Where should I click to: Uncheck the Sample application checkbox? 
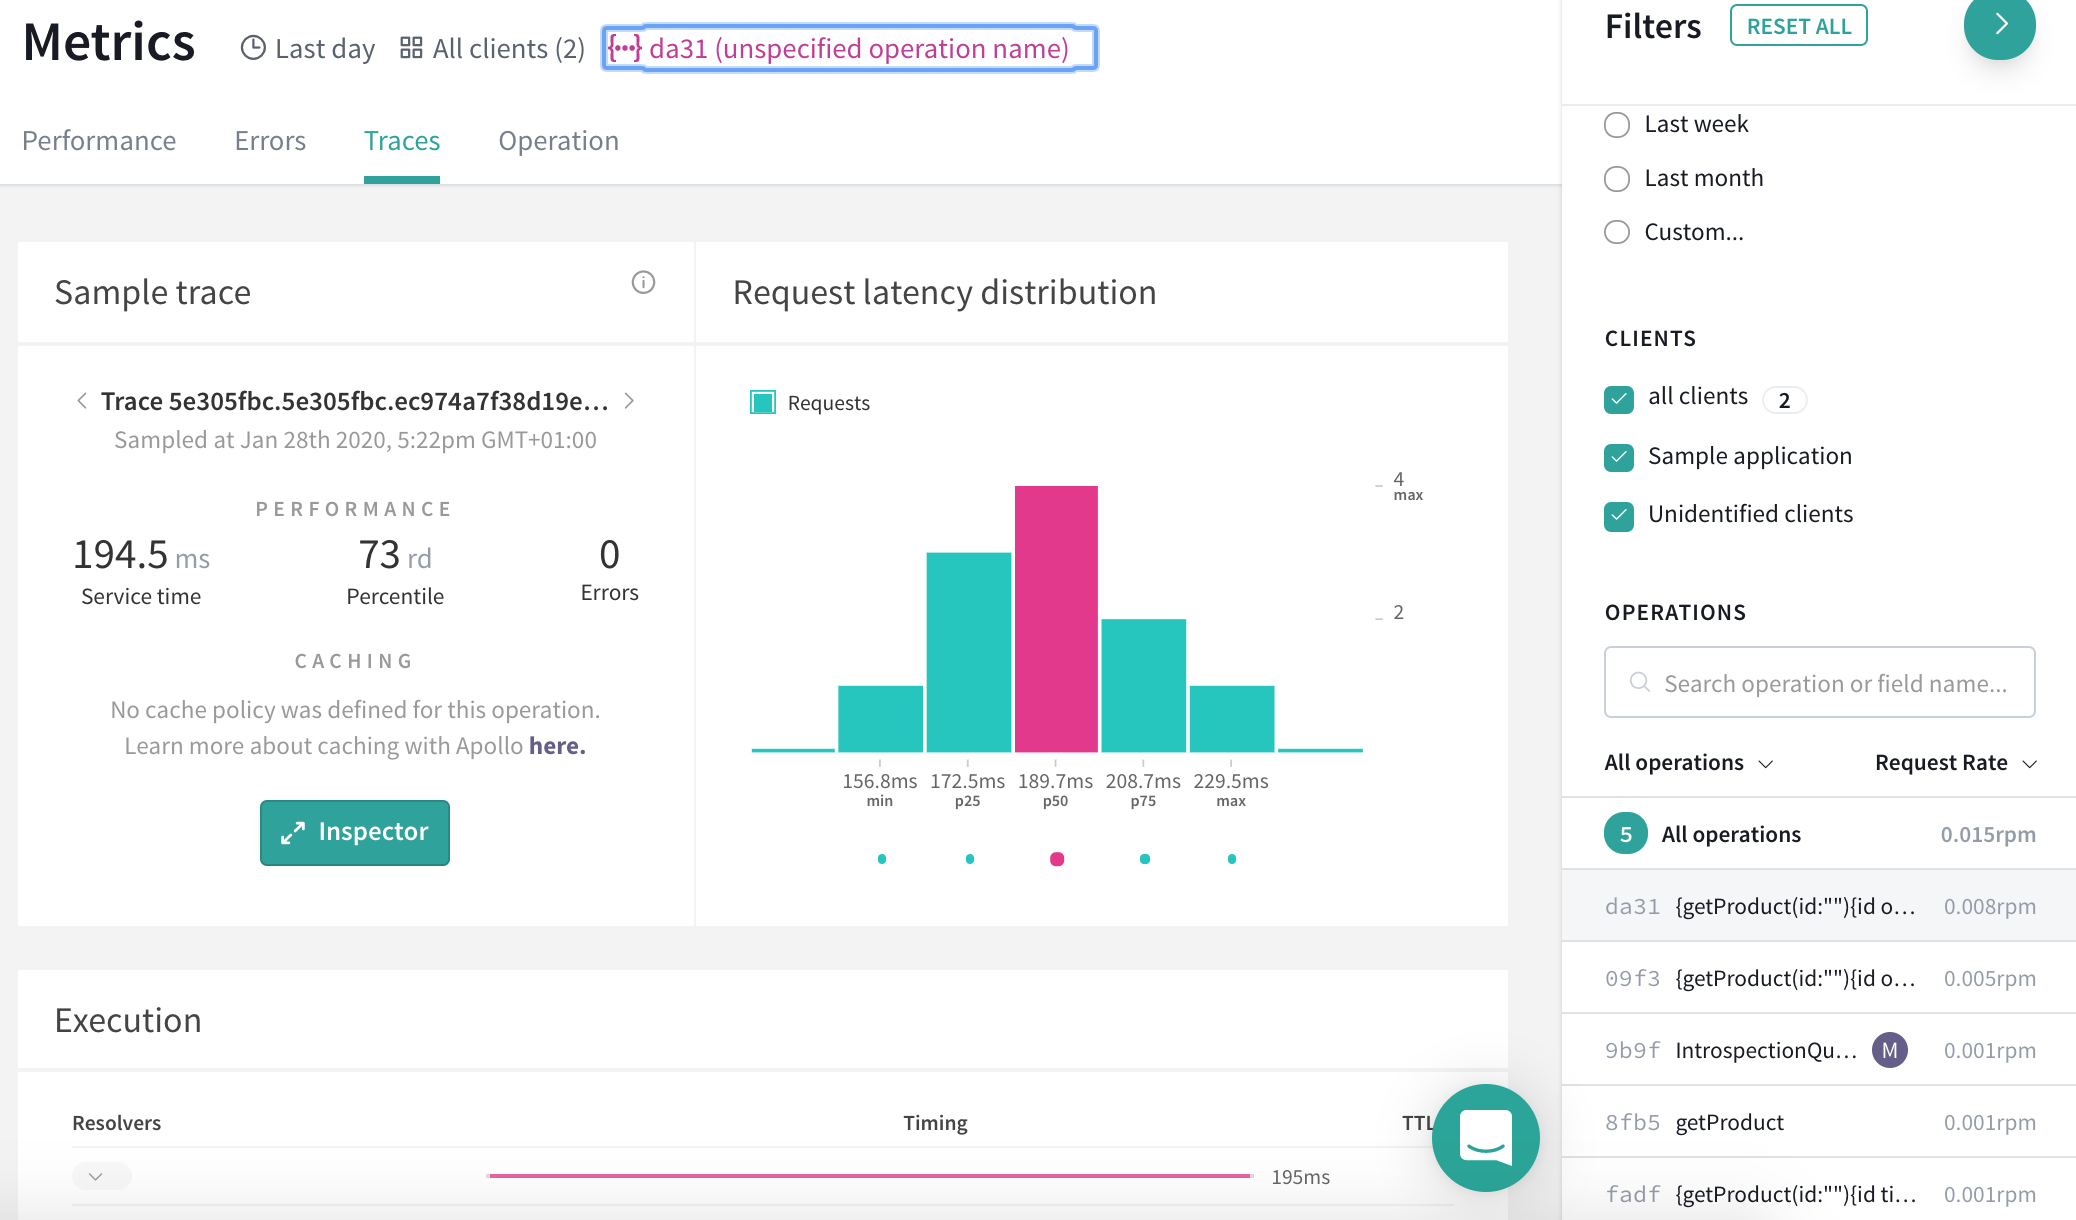[x=1618, y=457]
